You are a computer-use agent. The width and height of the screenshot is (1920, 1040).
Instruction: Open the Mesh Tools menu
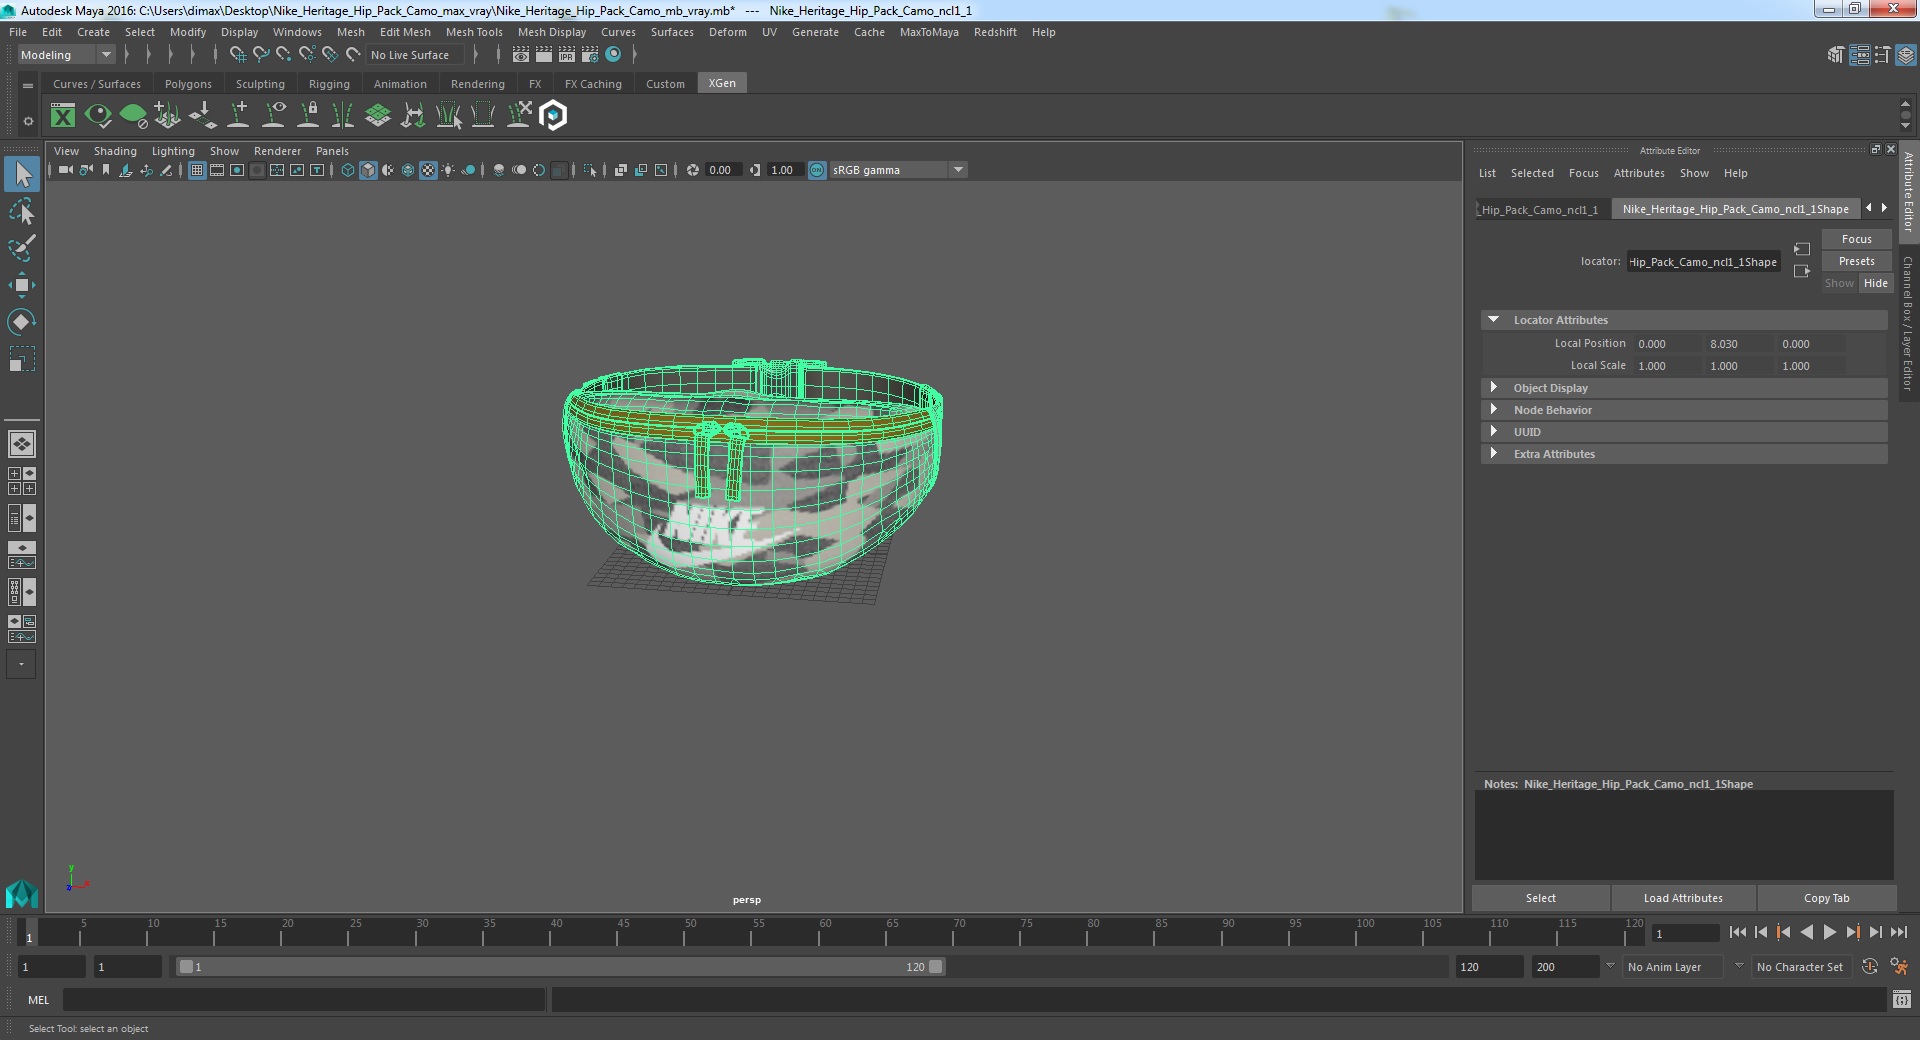pyautogui.click(x=474, y=32)
